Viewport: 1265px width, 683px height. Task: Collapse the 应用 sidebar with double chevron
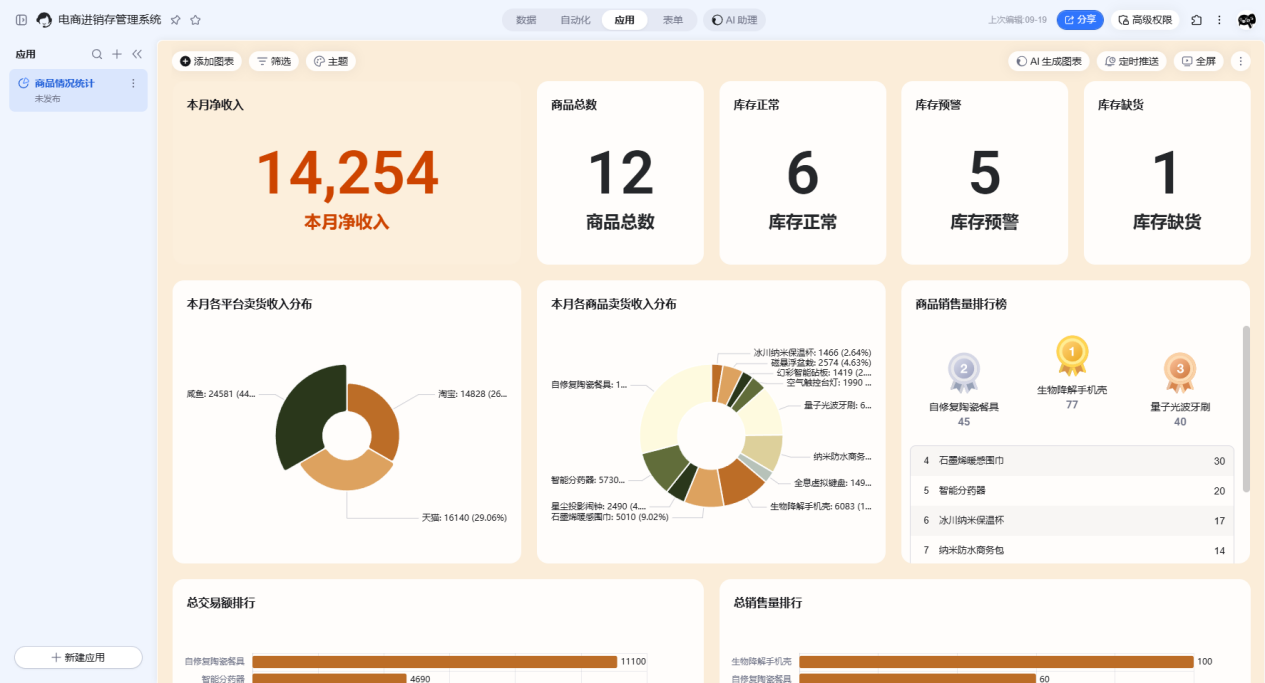click(137, 54)
